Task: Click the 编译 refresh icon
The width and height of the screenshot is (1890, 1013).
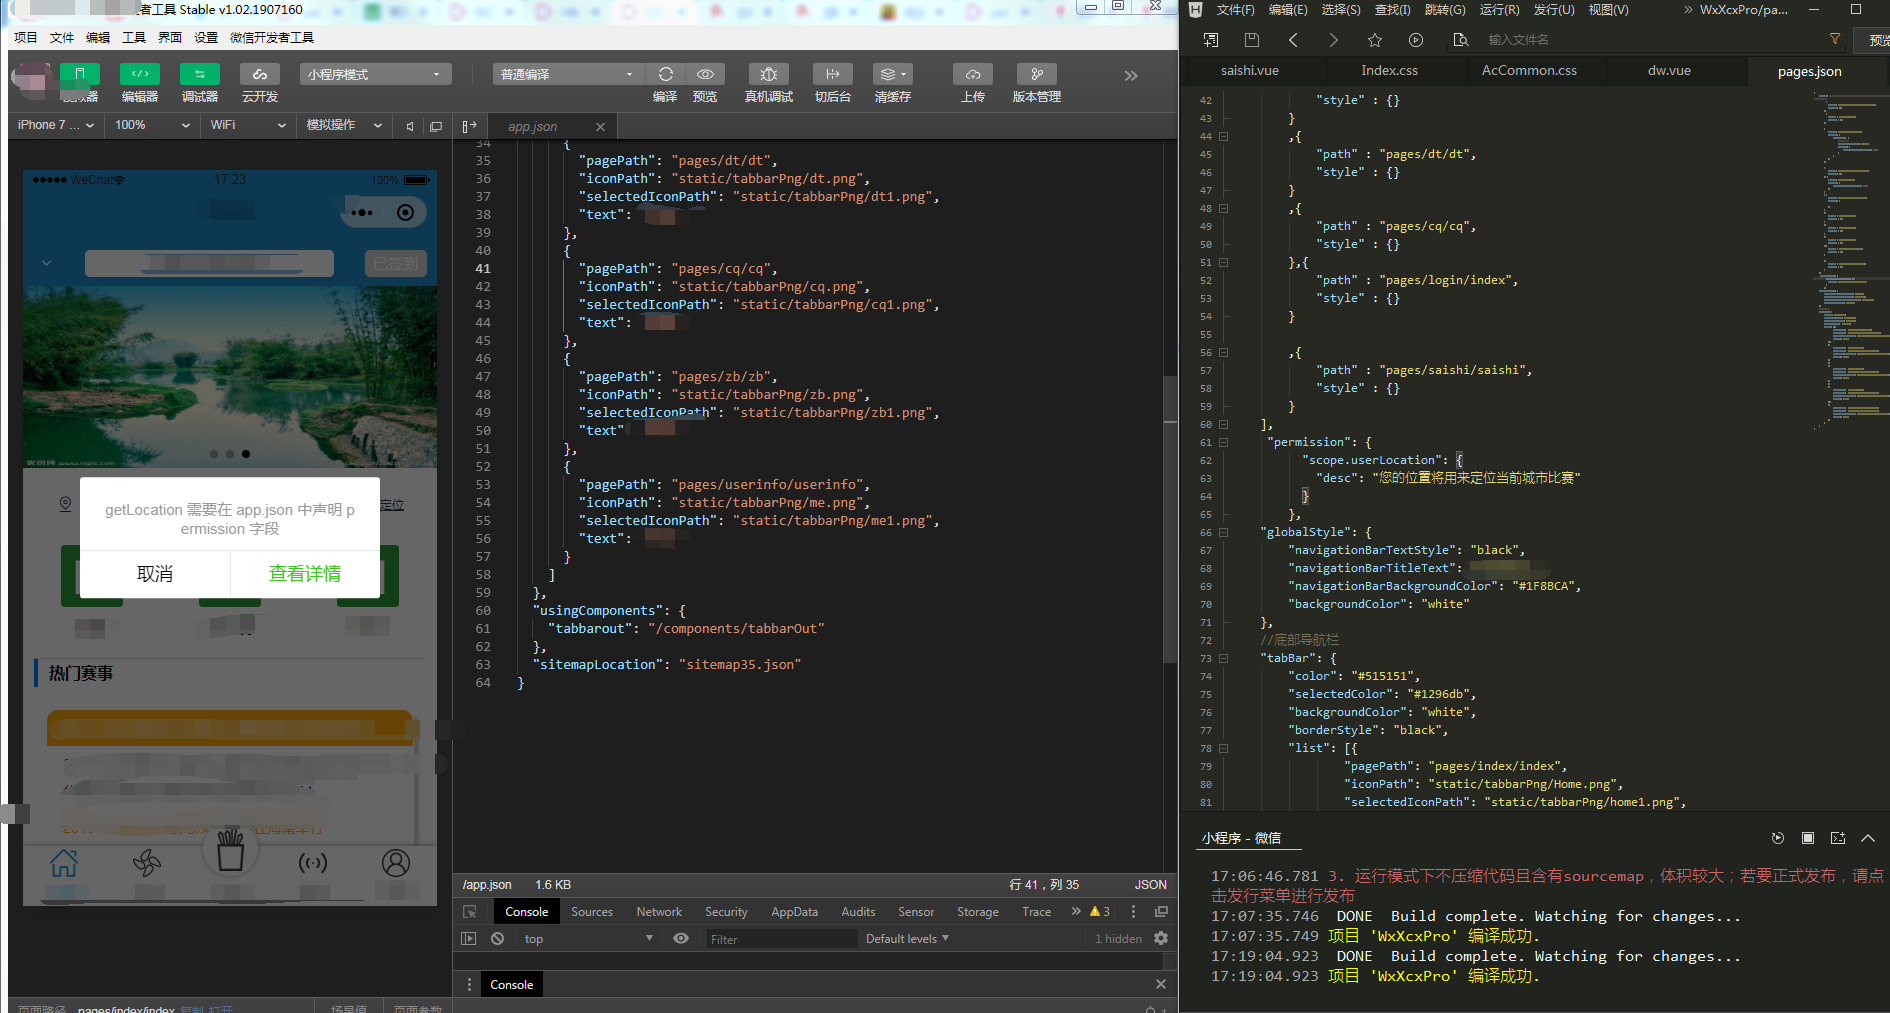Action: 665,75
